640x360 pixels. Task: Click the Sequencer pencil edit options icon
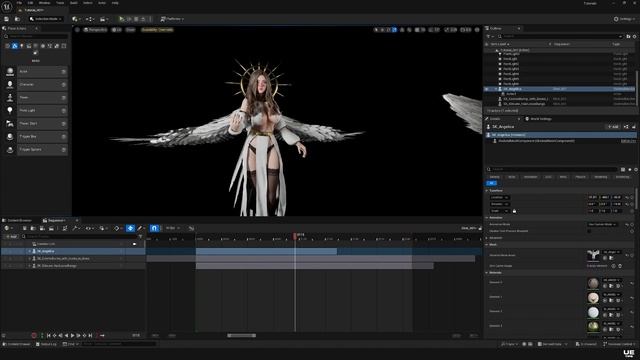pos(140,228)
